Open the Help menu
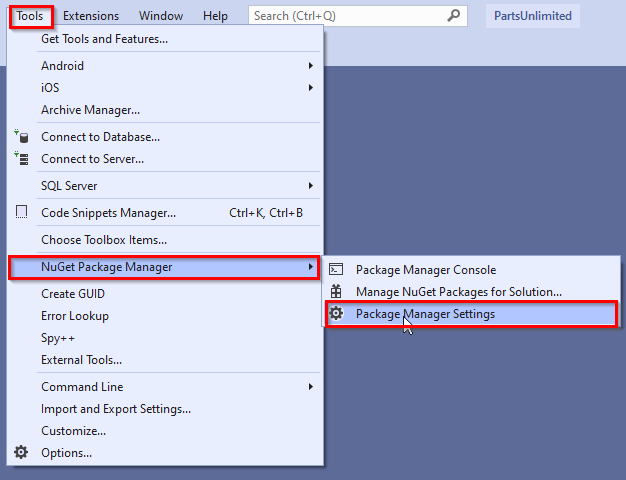This screenshot has width=626, height=480. (x=215, y=16)
